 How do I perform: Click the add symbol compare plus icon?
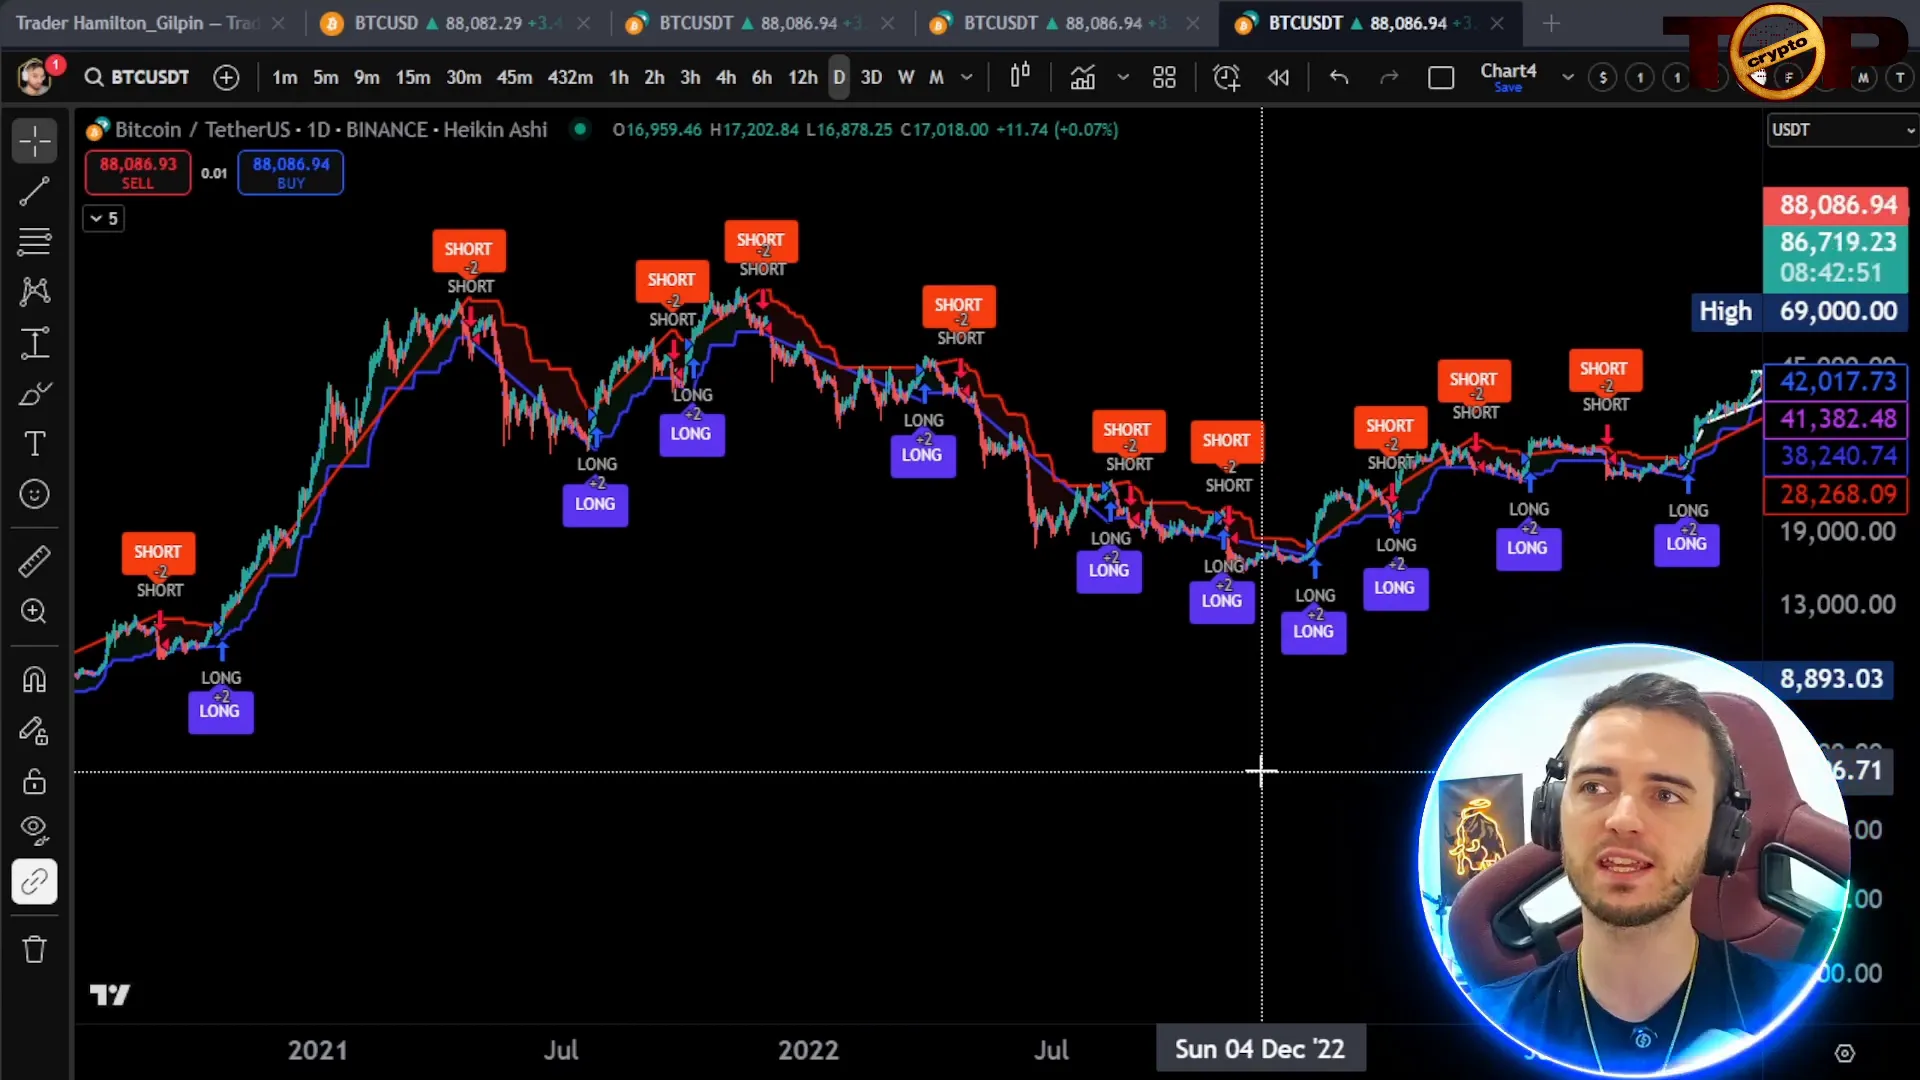[x=226, y=77]
